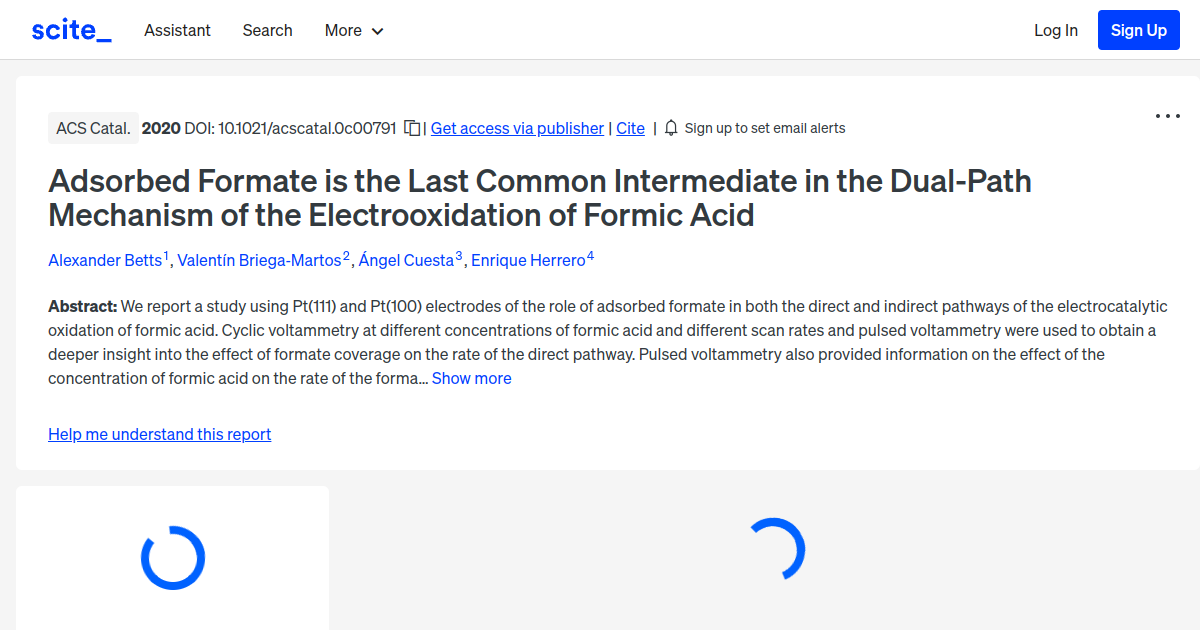Click Help me understand this report
The height and width of the screenshot is (630, 1200).
(159, 434)
